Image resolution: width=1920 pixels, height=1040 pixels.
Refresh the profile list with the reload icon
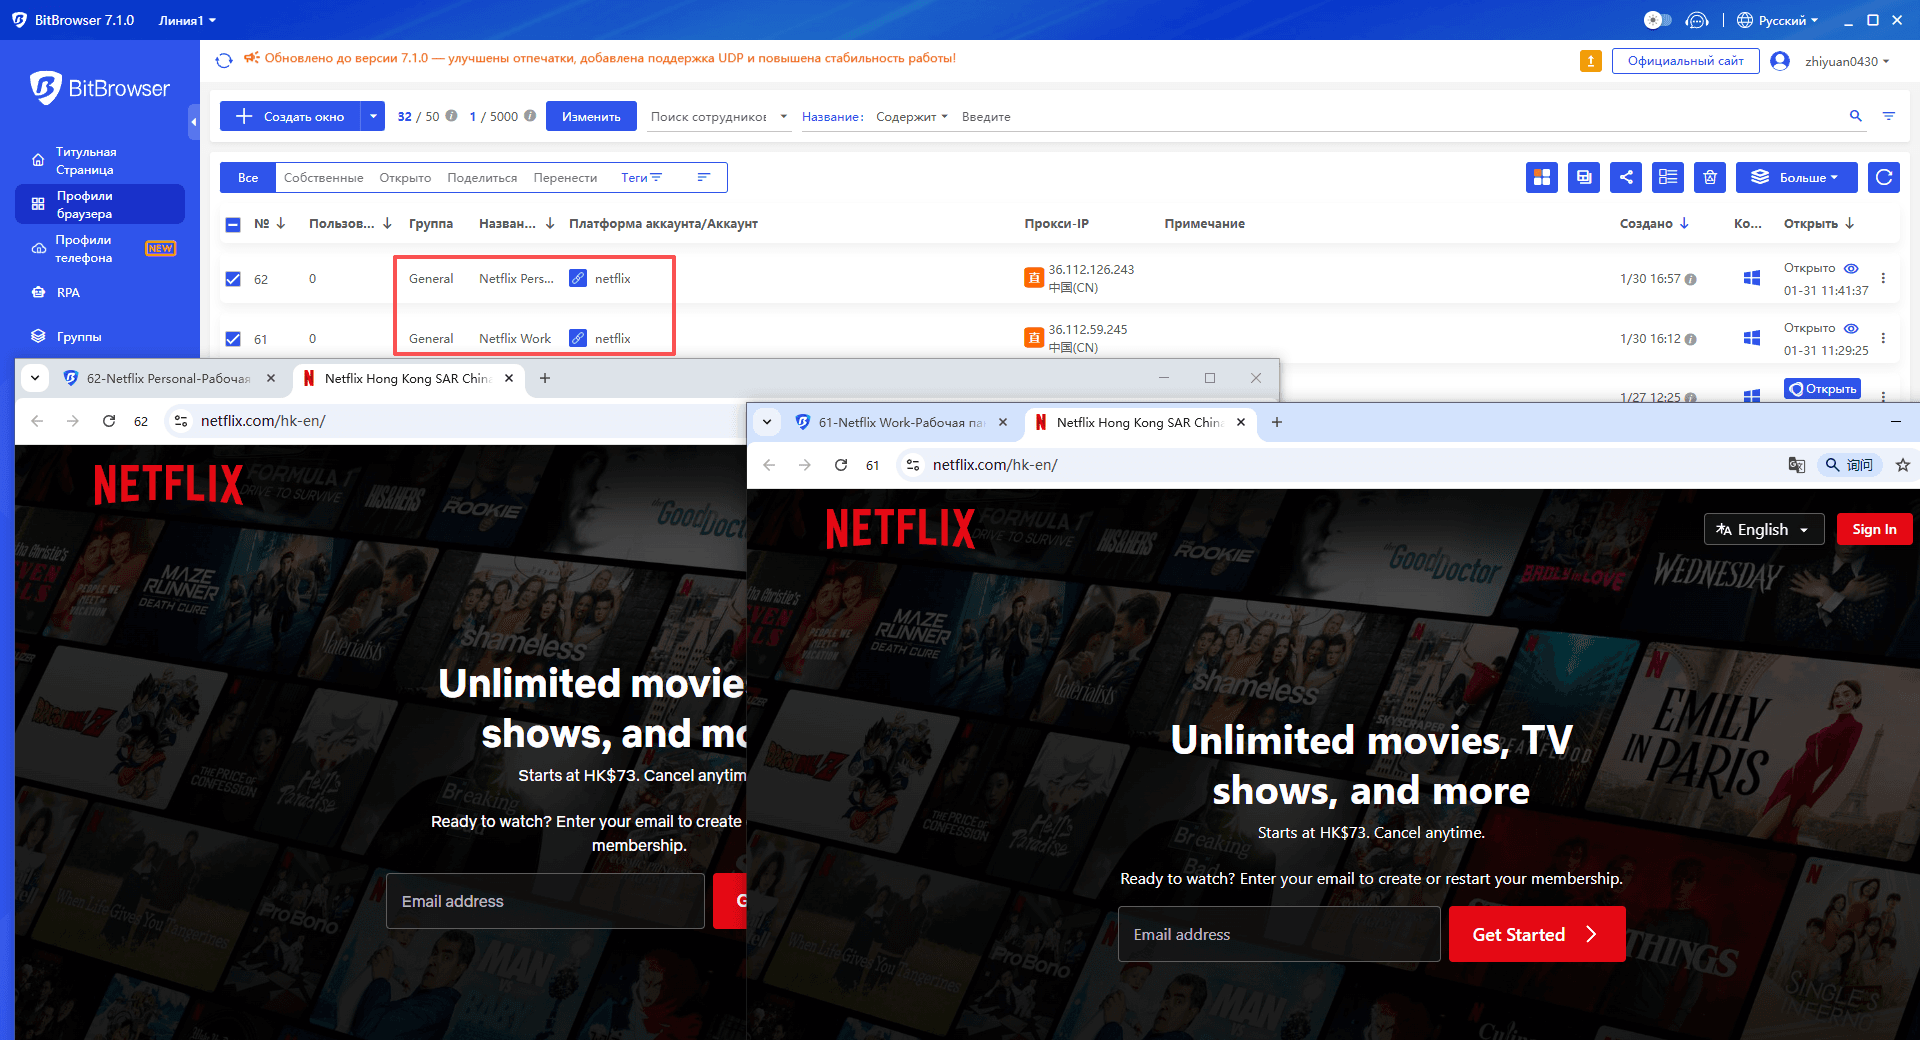[1883, 177]
